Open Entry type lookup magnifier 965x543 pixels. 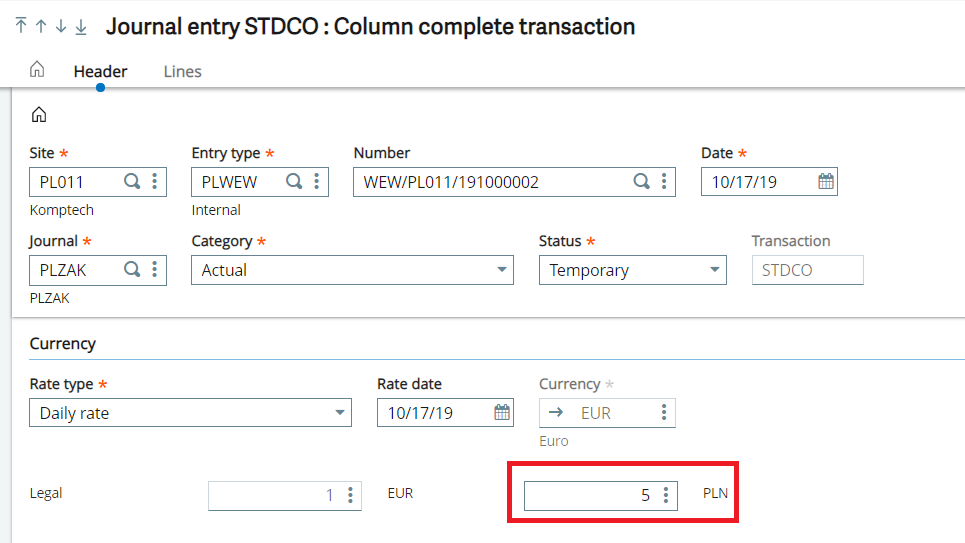pos(294,182)
